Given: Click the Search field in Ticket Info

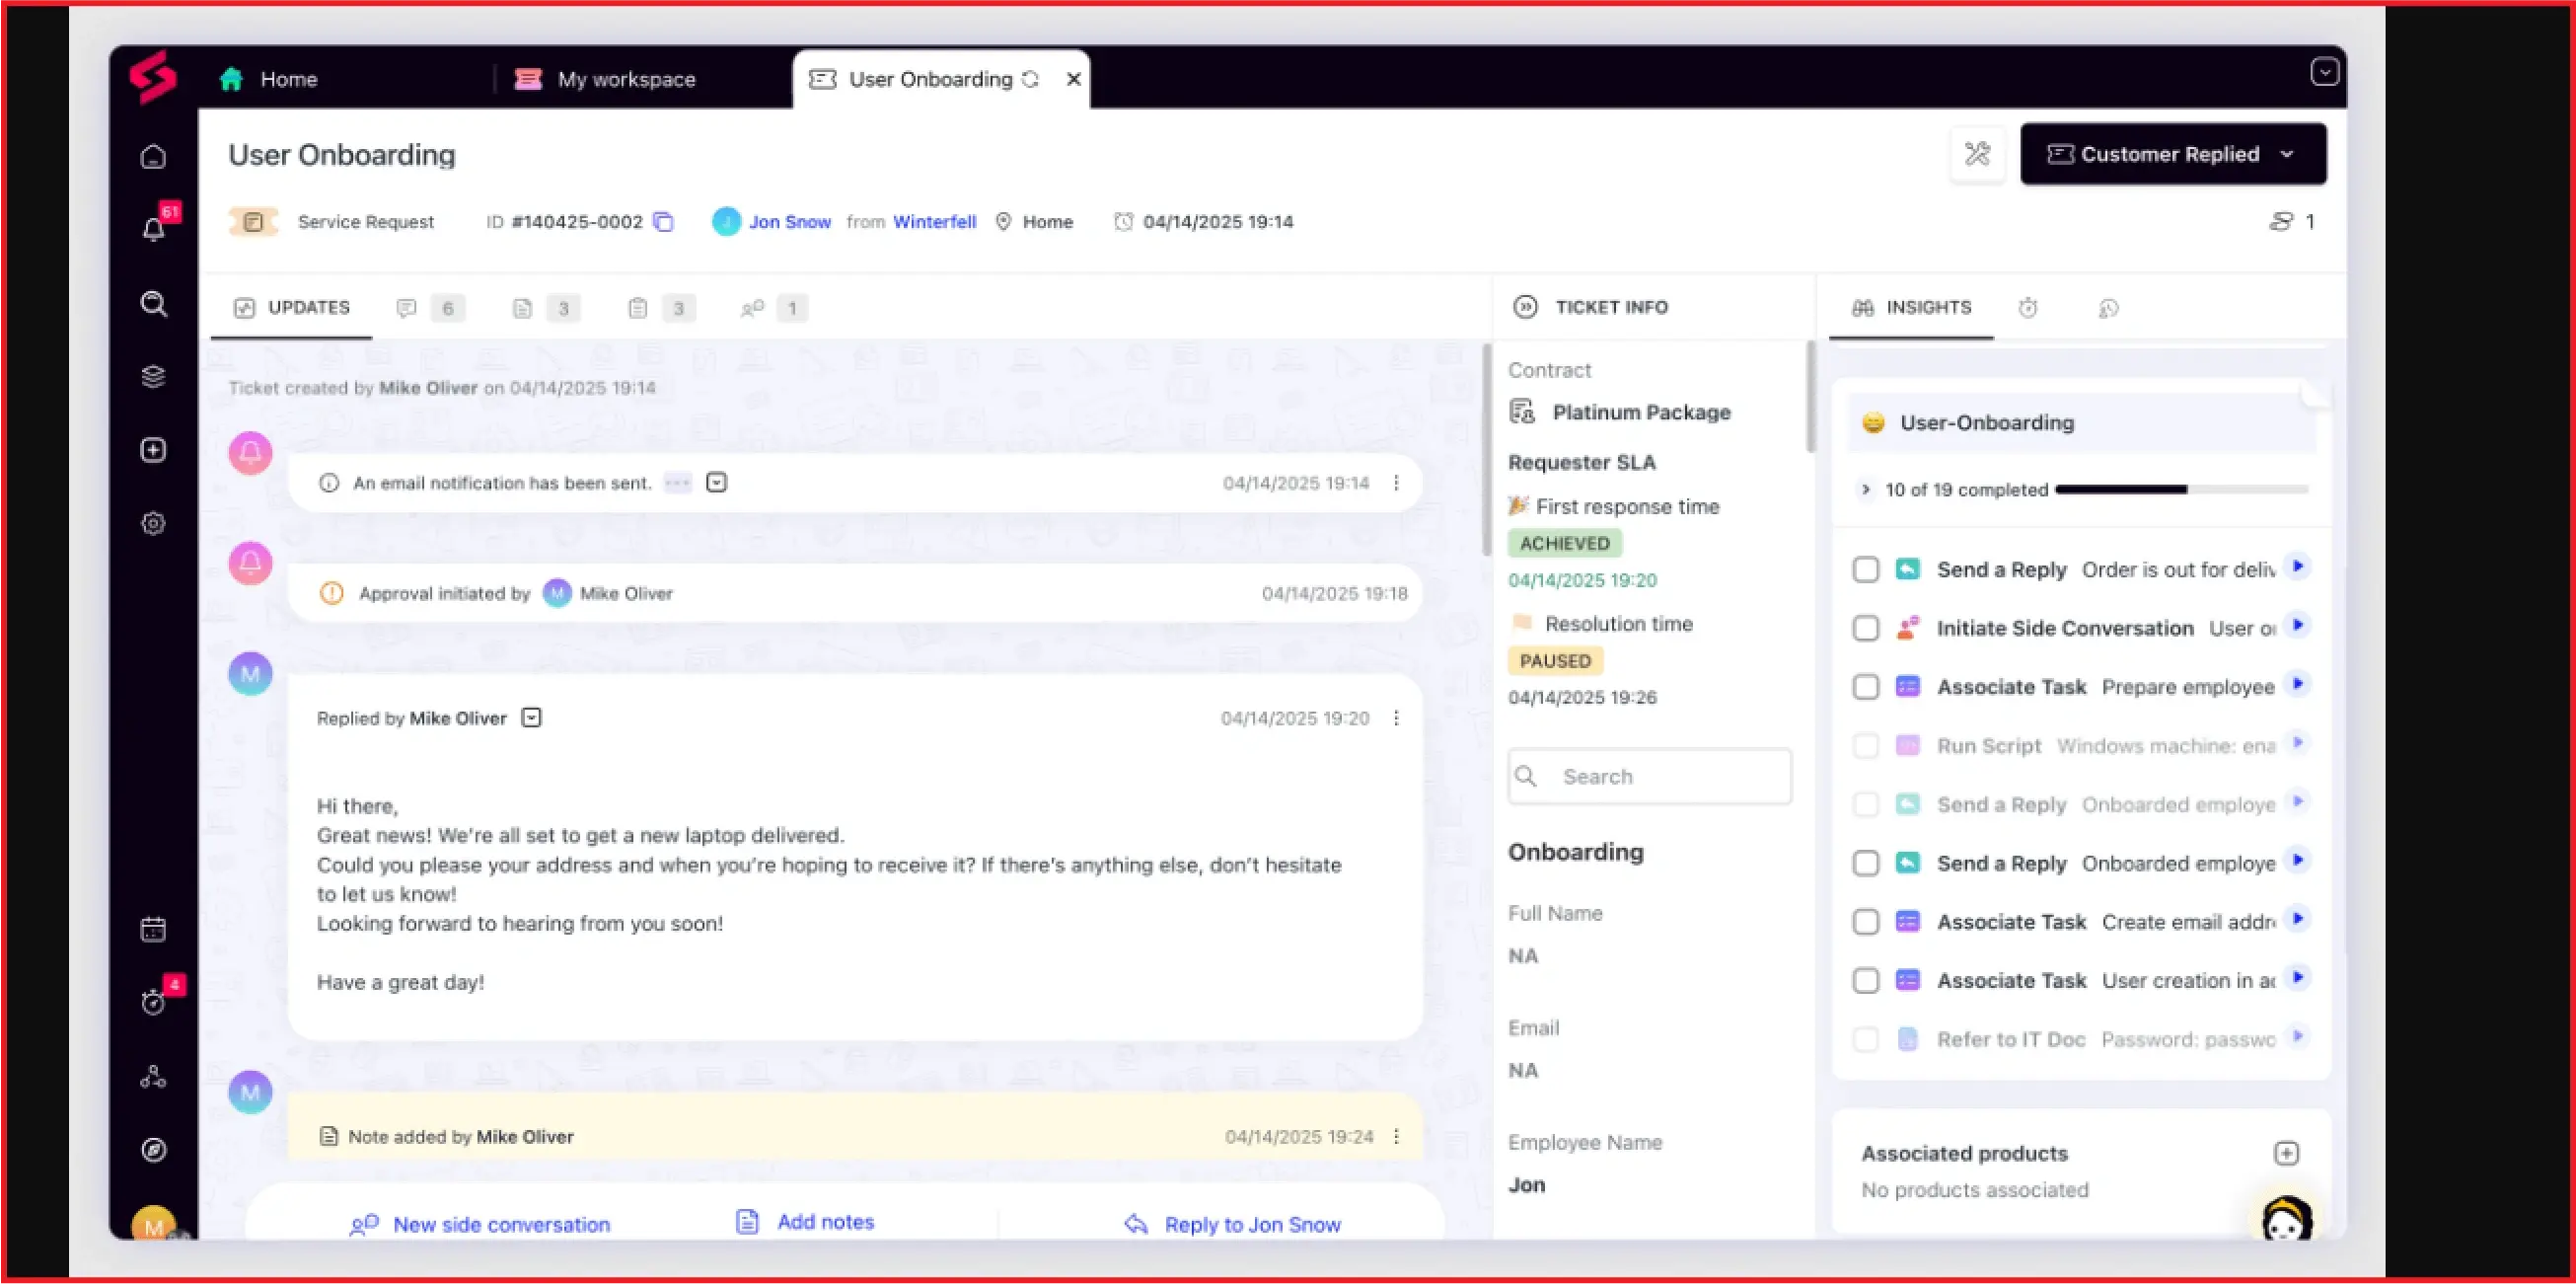Looking at the screenshot, I should pyautogui.click(x=1650, y=776).
